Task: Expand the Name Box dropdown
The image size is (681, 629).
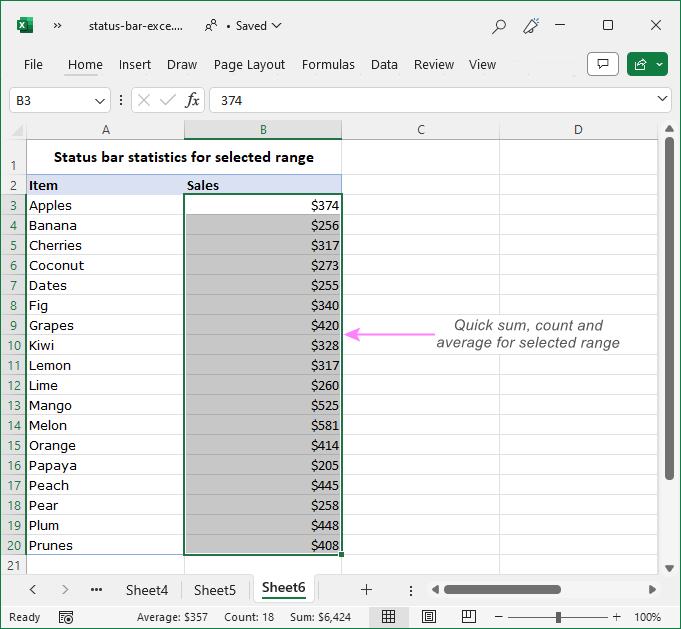Action: coord(100,100)
